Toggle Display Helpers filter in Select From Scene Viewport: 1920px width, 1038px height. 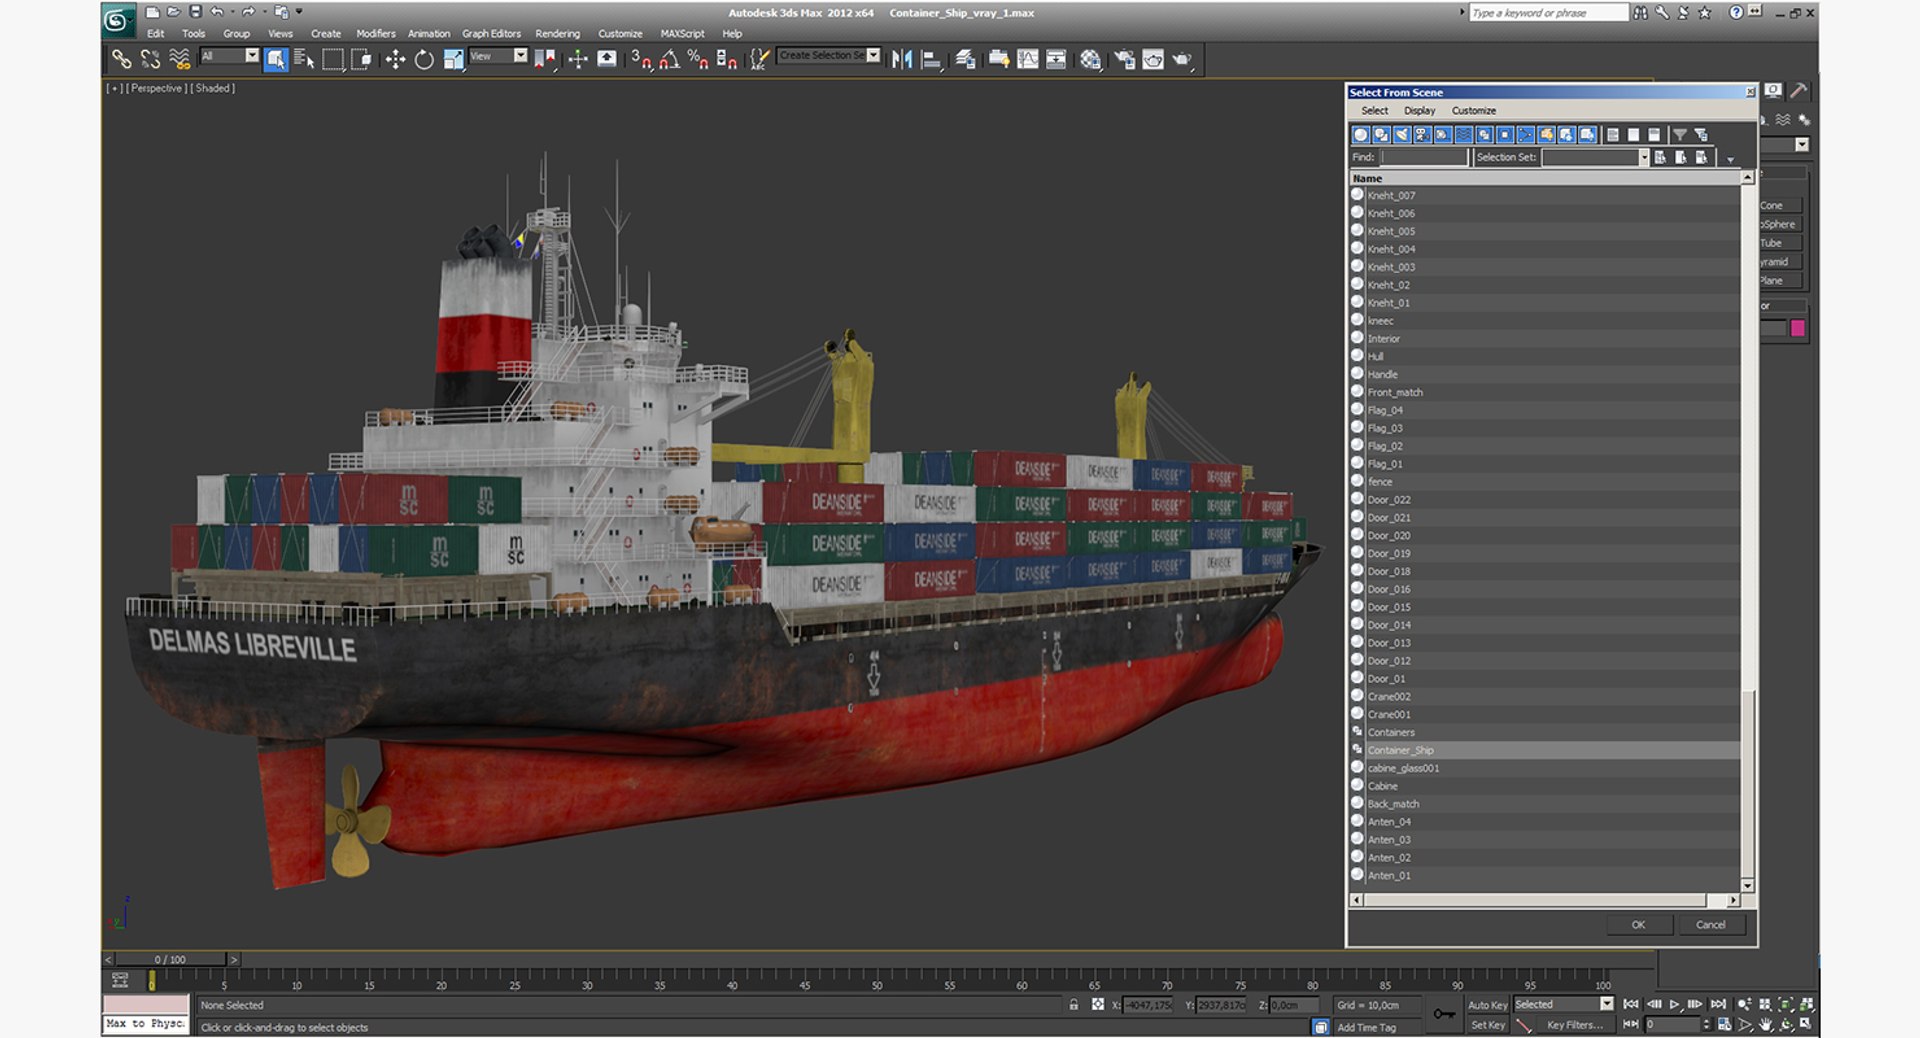click(1443, 134)
